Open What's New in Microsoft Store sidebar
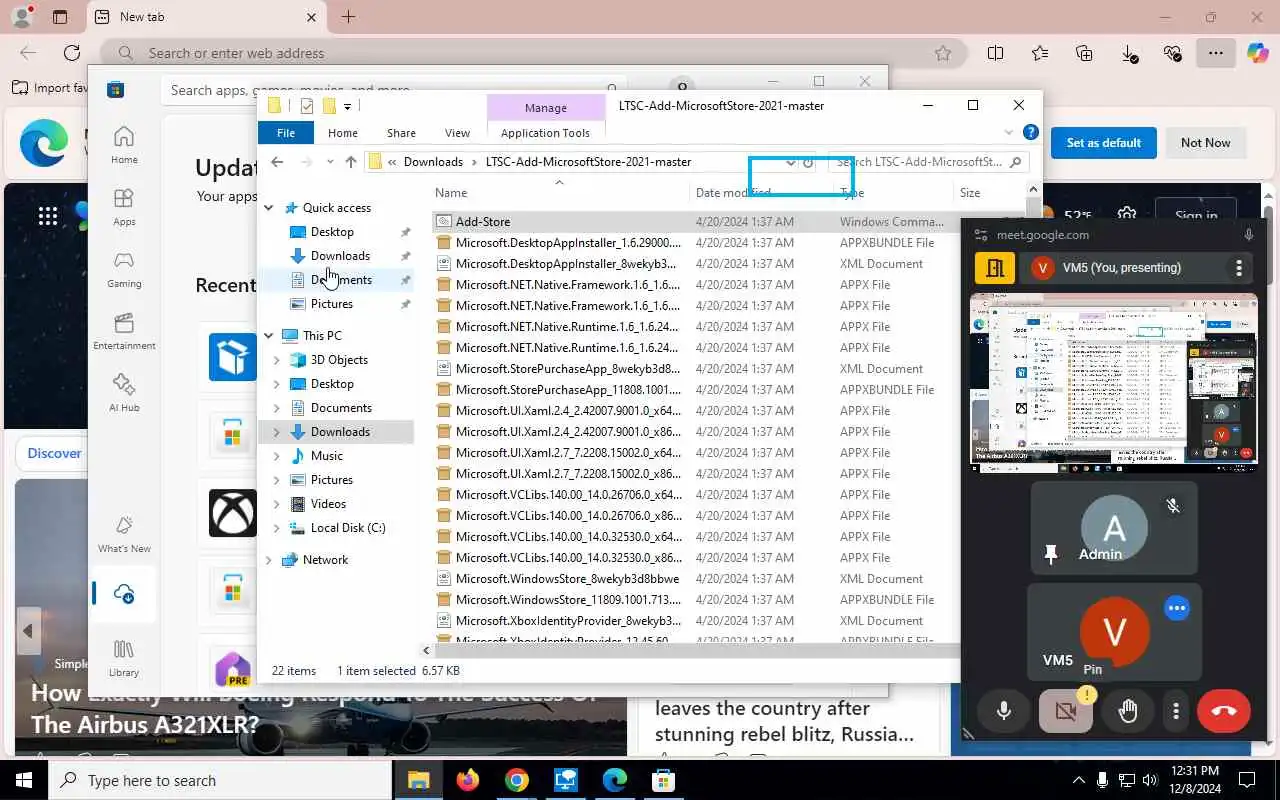This screenshot has width=1280, height=800. [124, 534]
